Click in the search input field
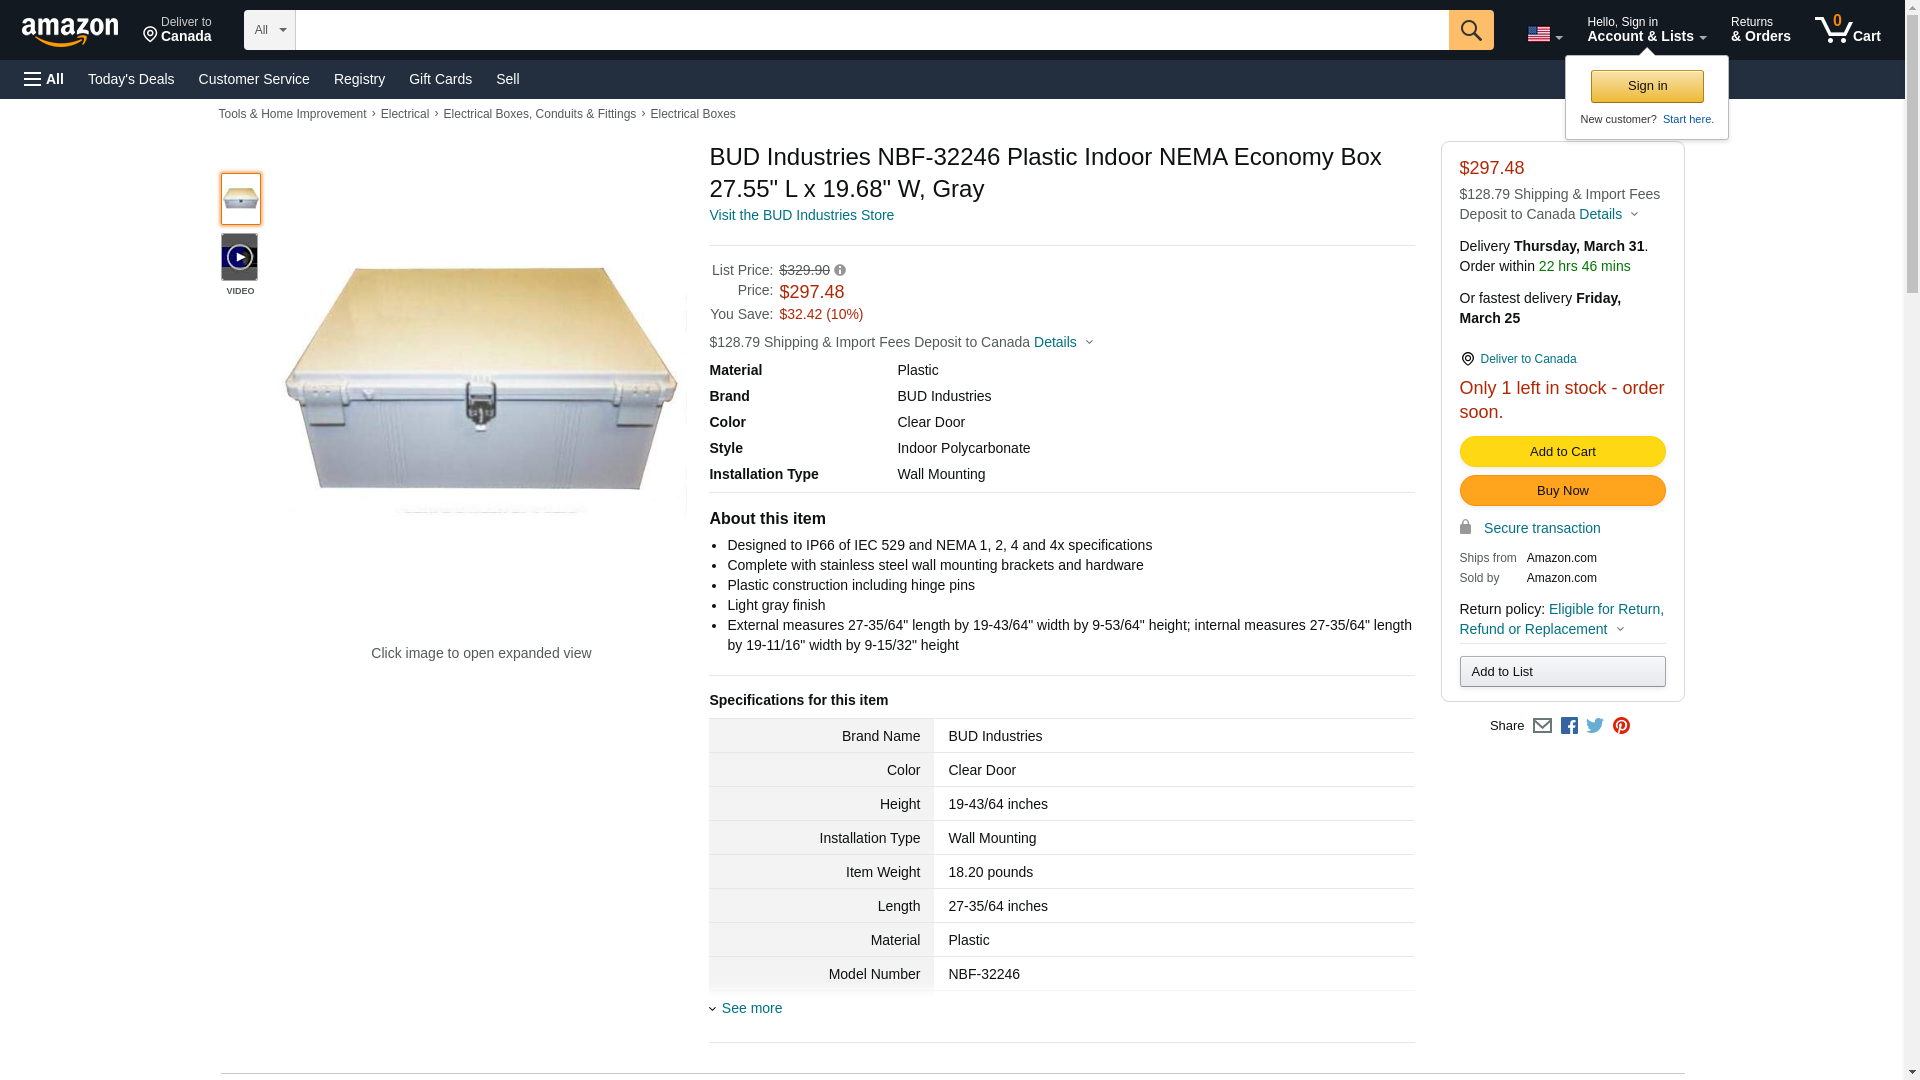The image size is (1920, 1080). pyautogui.click(x=870, y=30)
